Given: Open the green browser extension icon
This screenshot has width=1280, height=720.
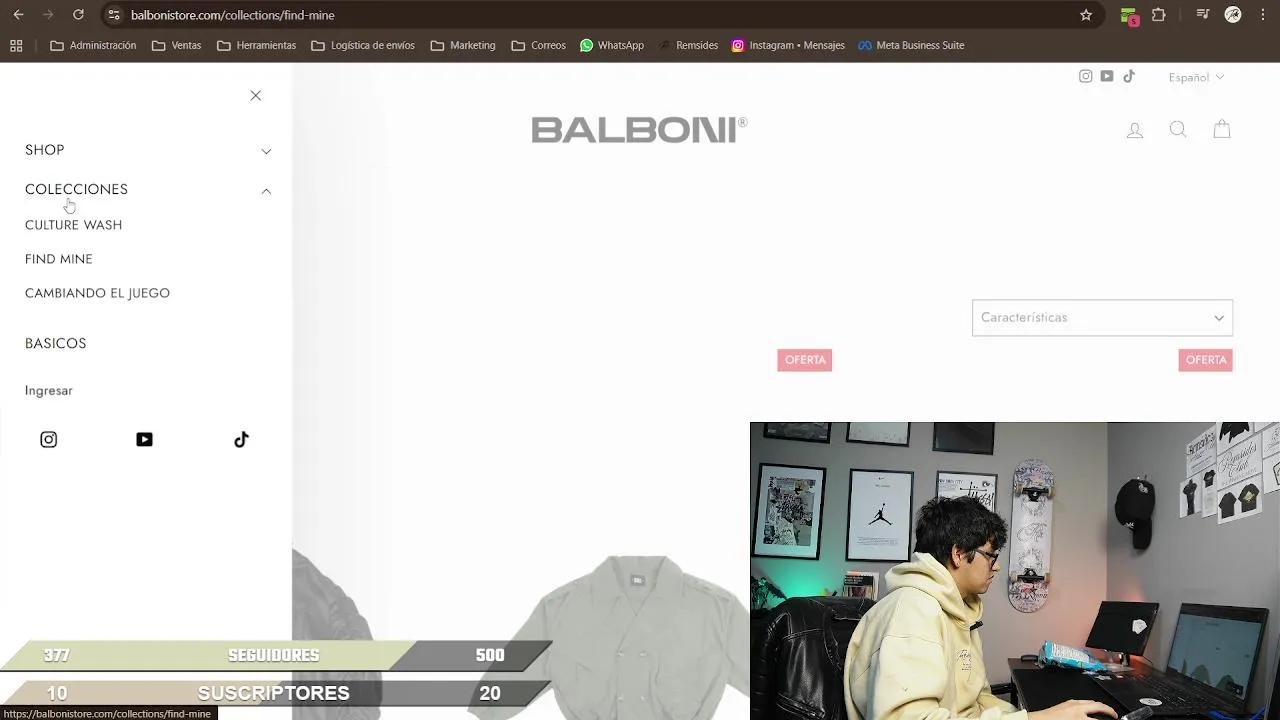Looking at the screenshot, I should [1129, 15].
